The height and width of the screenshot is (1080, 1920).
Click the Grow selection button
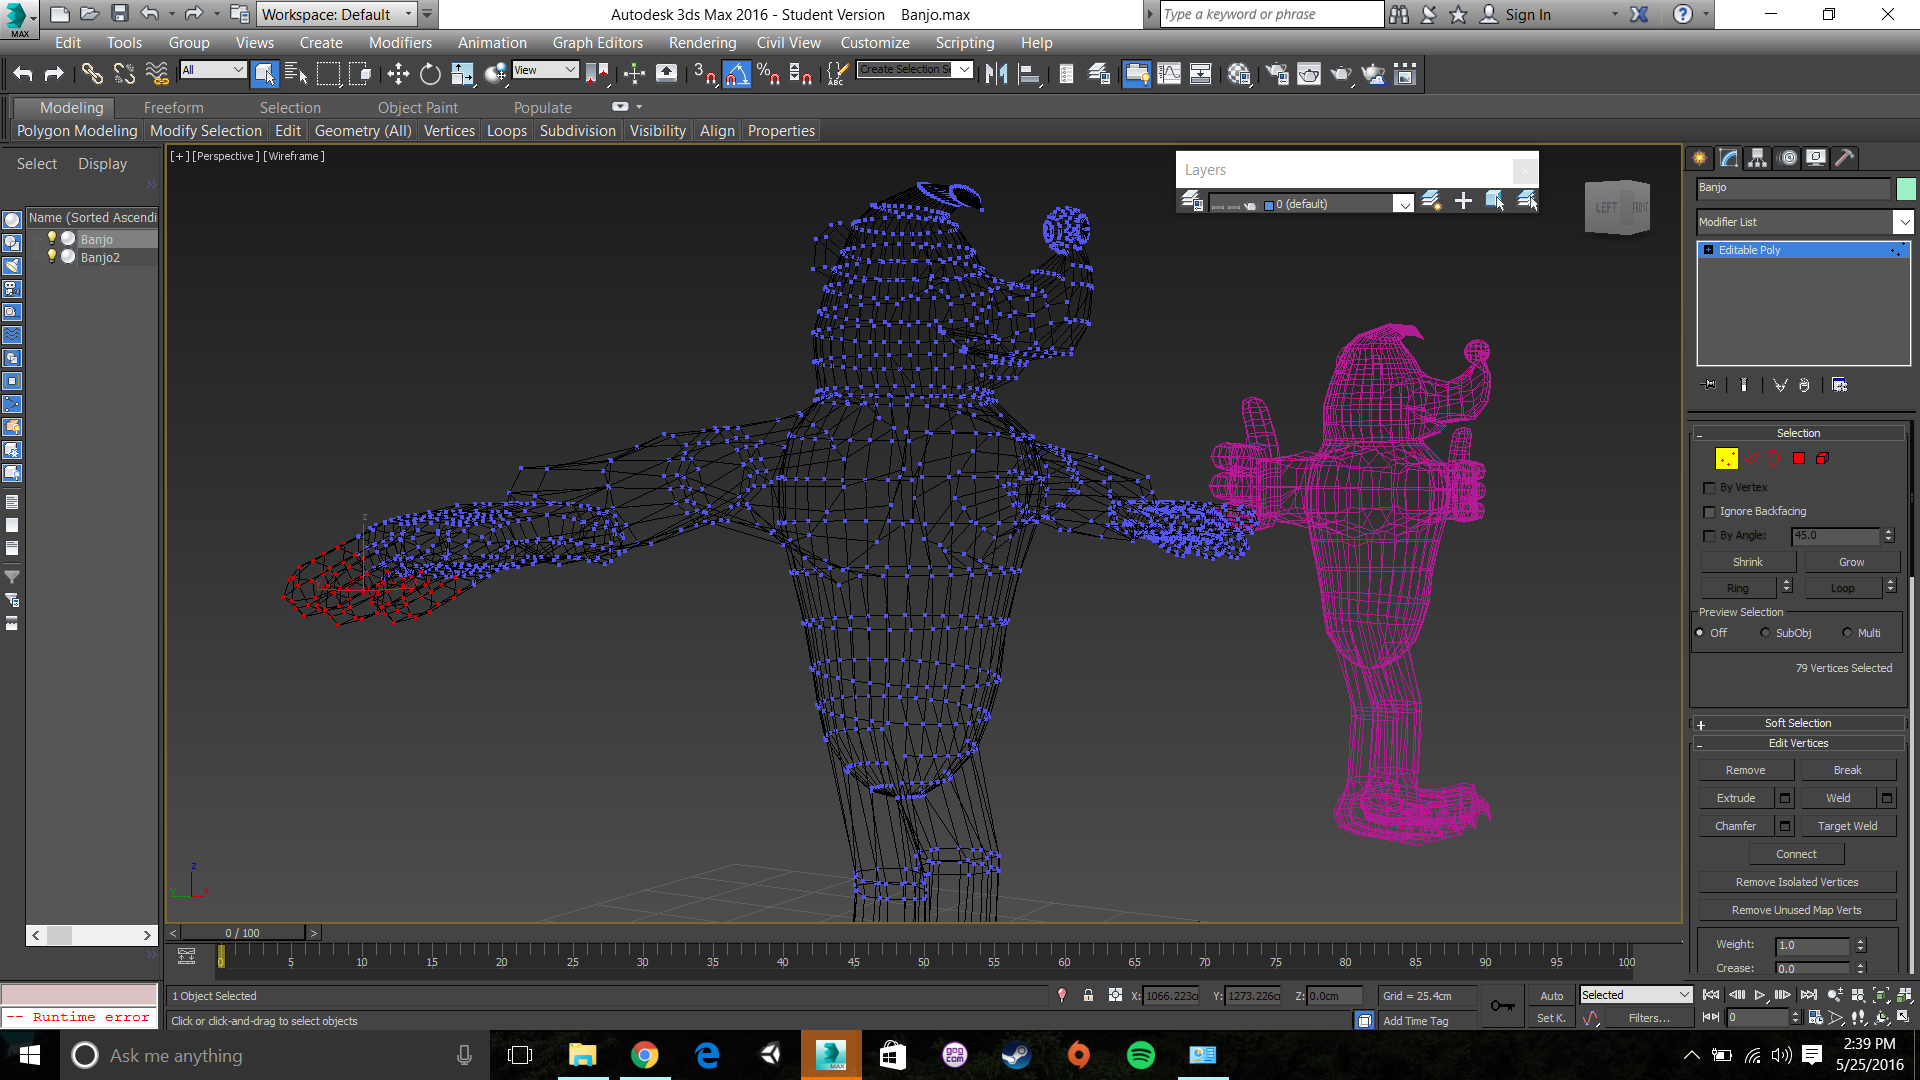tap(1851, 562)
